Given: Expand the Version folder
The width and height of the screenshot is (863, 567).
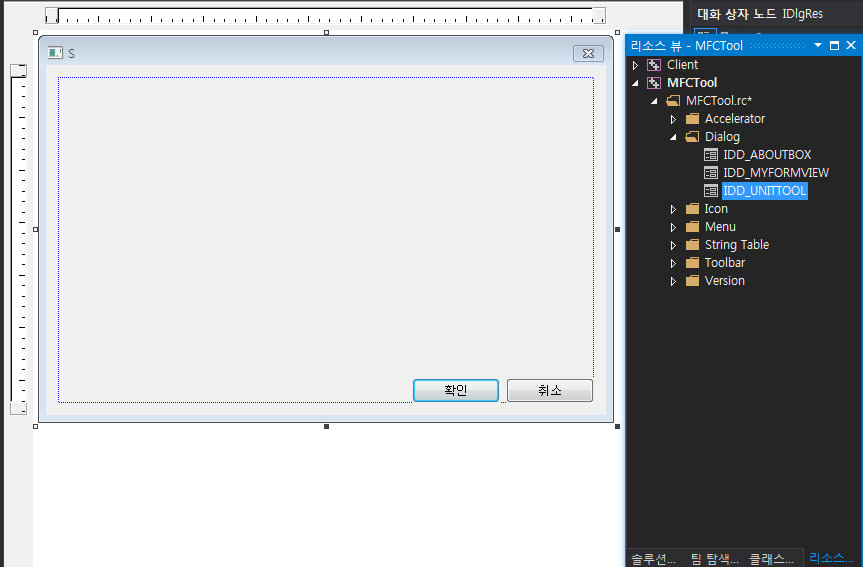Looking at the screenshot, I should click(x=673, y=281).
